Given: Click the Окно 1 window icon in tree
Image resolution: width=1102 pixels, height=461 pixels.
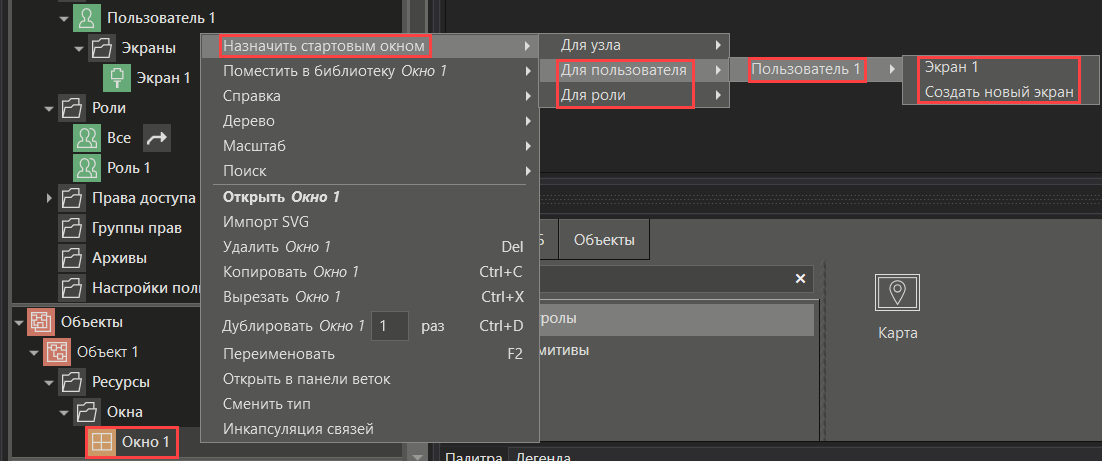Looking at the screenshot, I should [100, 441].
